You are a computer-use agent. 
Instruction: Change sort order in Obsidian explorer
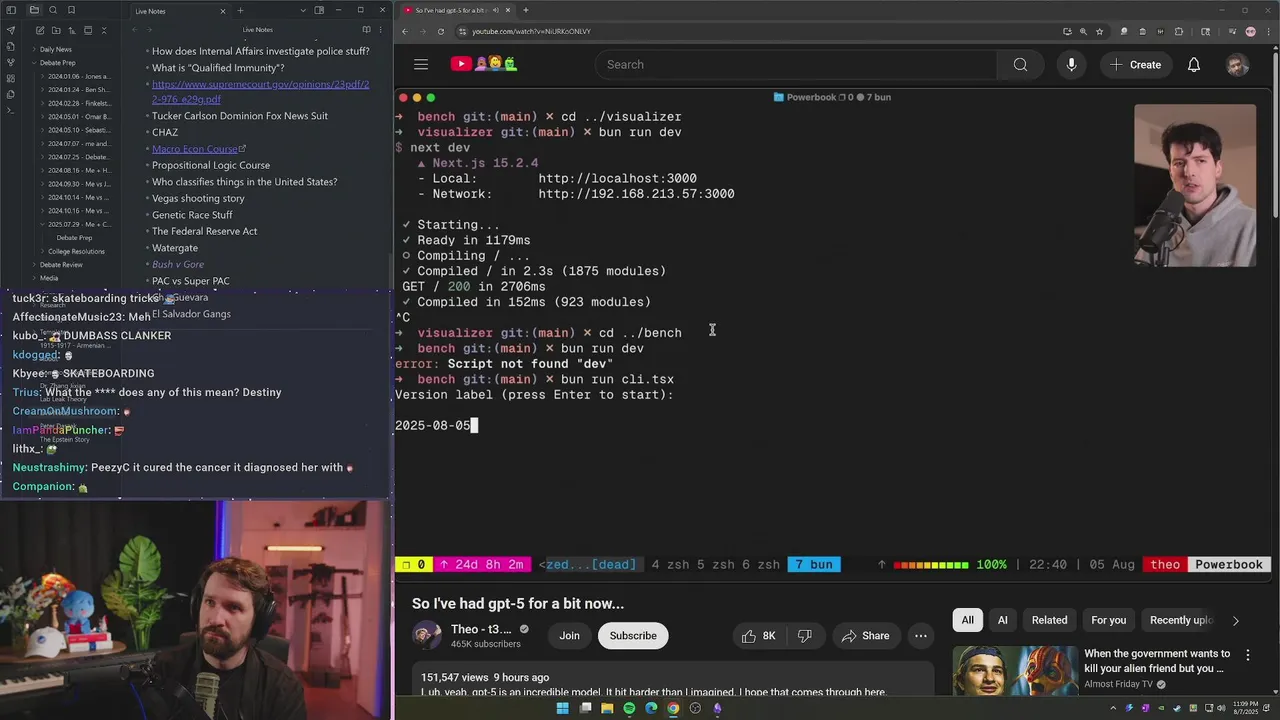(x=72, y=30)
